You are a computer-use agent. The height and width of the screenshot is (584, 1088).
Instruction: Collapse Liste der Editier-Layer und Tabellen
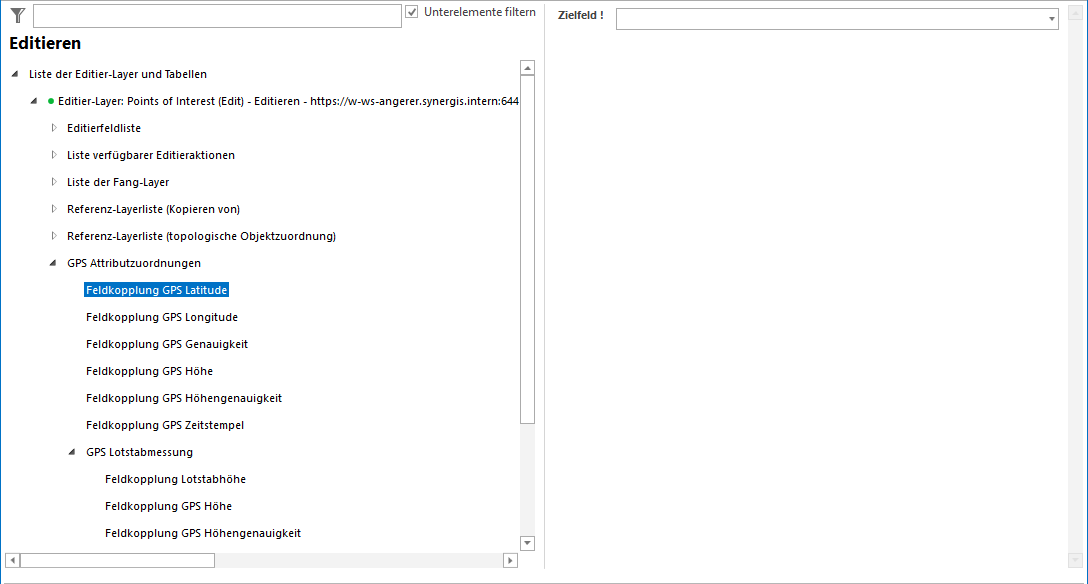coord(15,74)
